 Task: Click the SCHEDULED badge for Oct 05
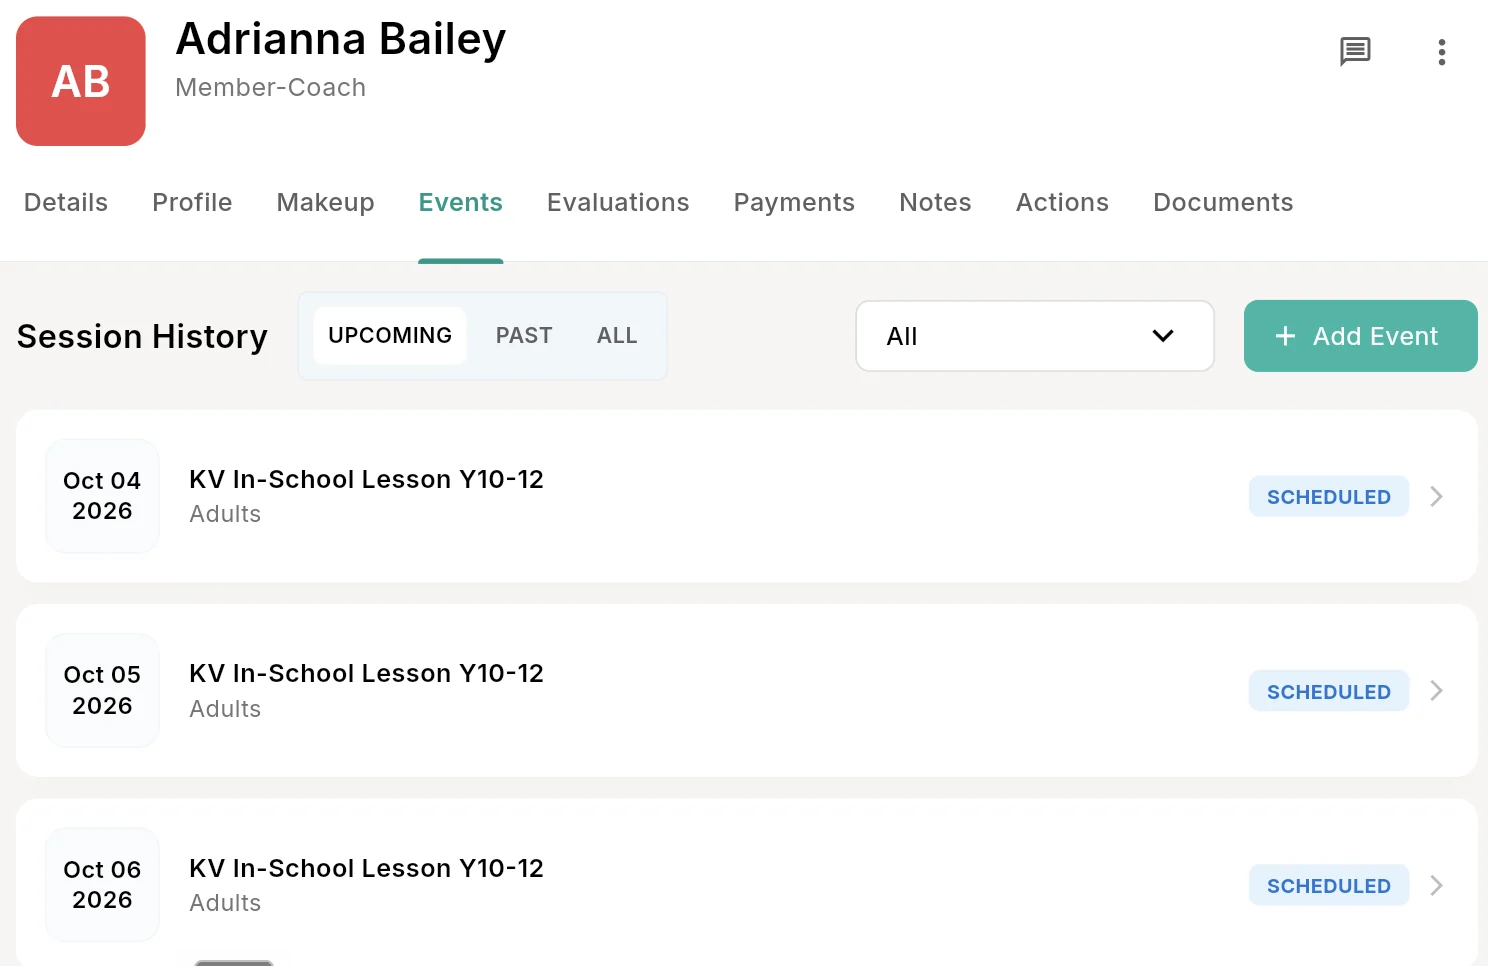[x=1328, y=691]
